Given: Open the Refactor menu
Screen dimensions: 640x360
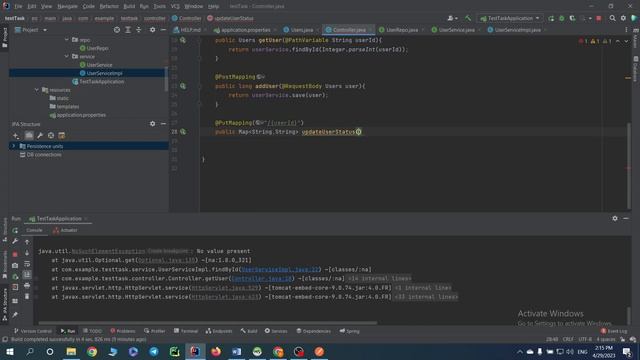Looking at the screenshot, I should (109, 6).
